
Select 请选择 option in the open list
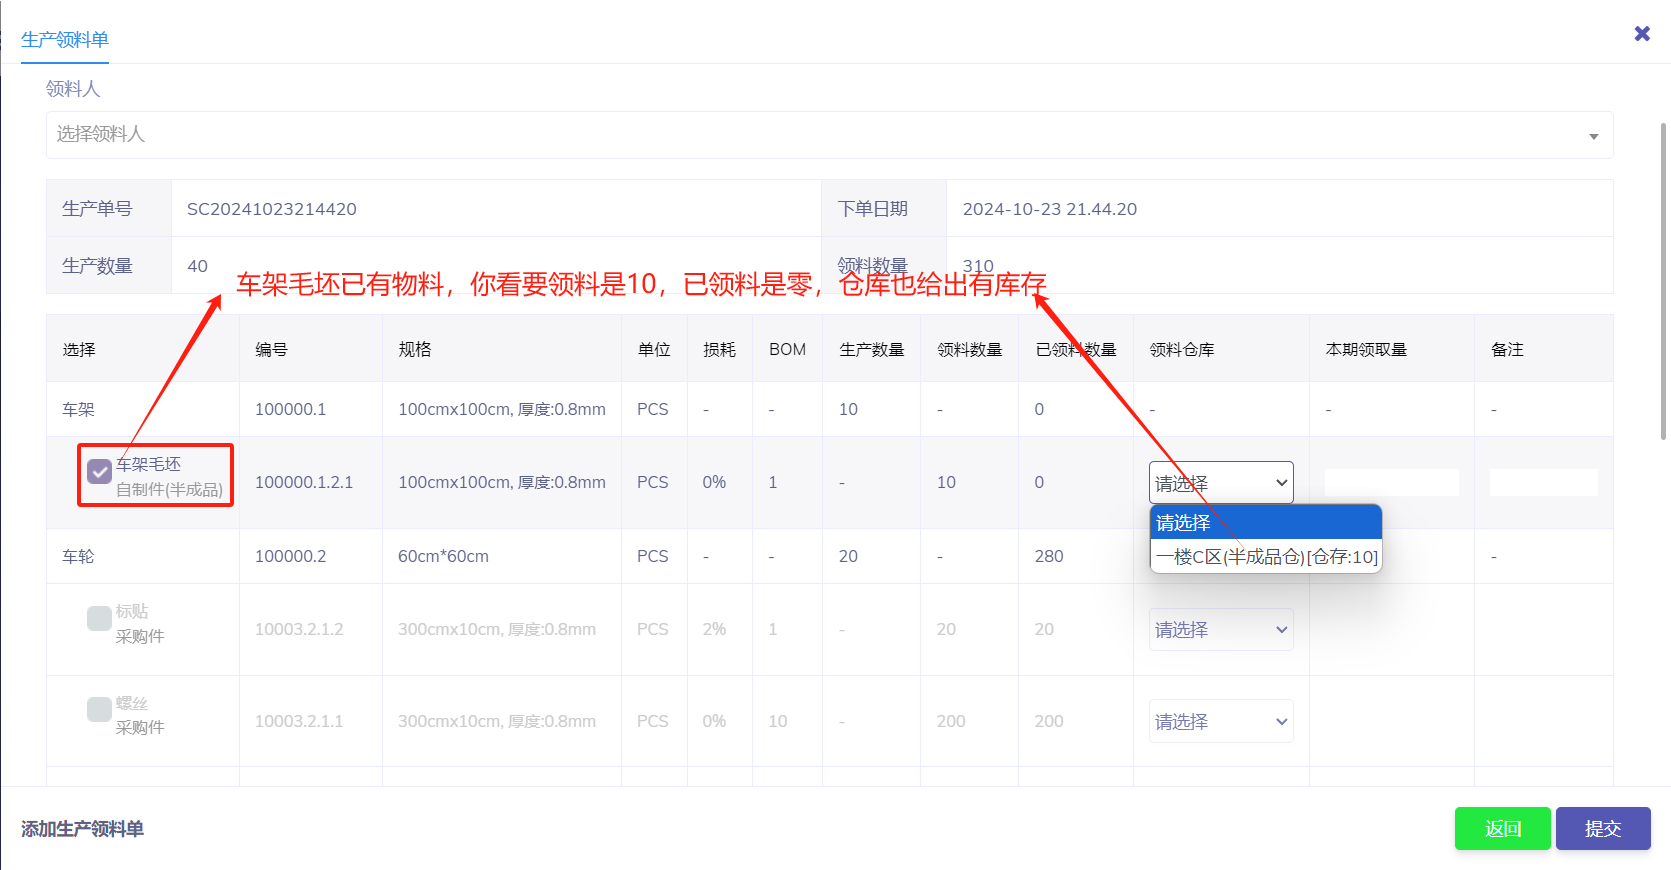tap(1265, 523)
